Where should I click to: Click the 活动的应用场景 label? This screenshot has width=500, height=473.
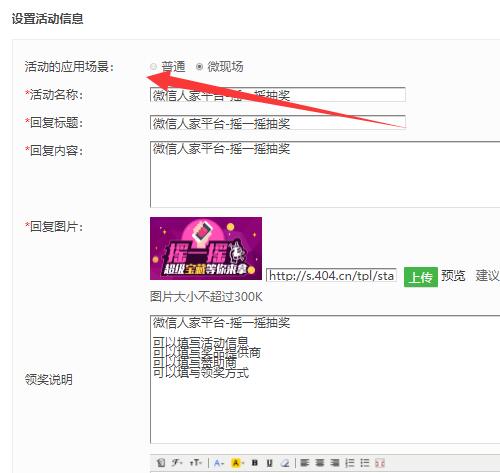pos(69,67)
